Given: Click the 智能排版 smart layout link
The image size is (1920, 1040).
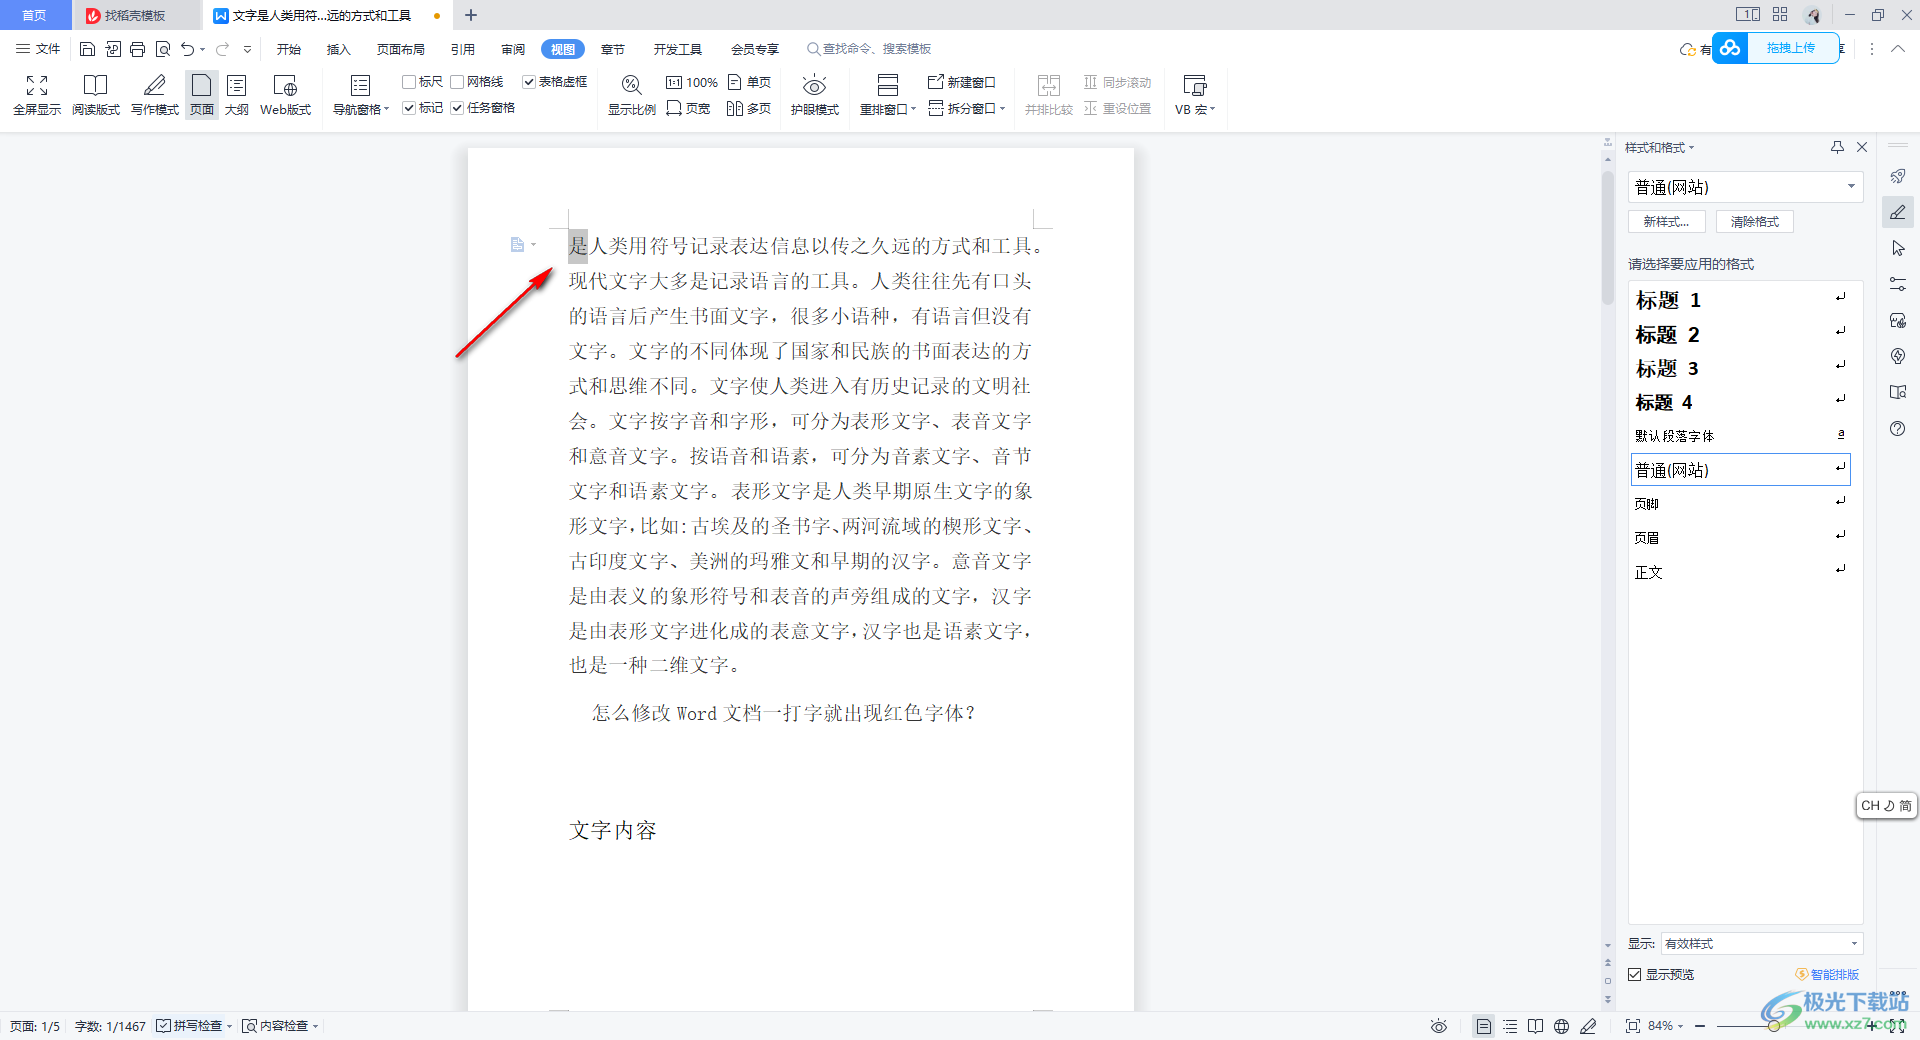Looking at the screenshot, I should click(1828, 974).
